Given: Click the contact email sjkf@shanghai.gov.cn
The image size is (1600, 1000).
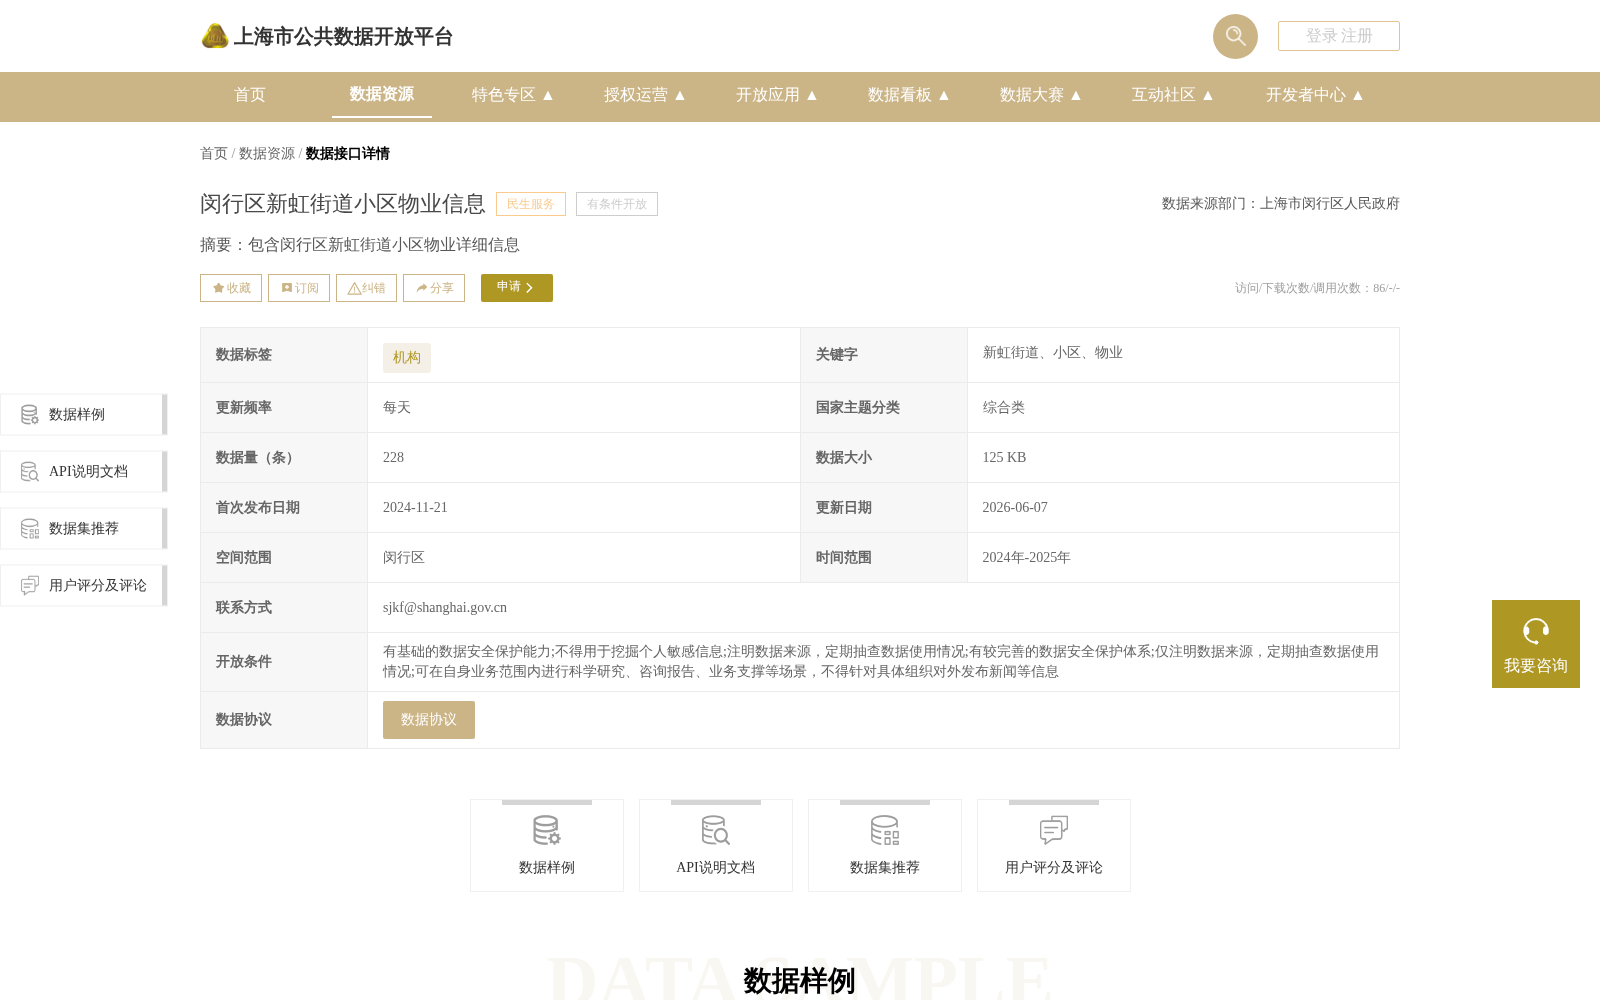Looking at the screenshot, I should tap(445, 608).
